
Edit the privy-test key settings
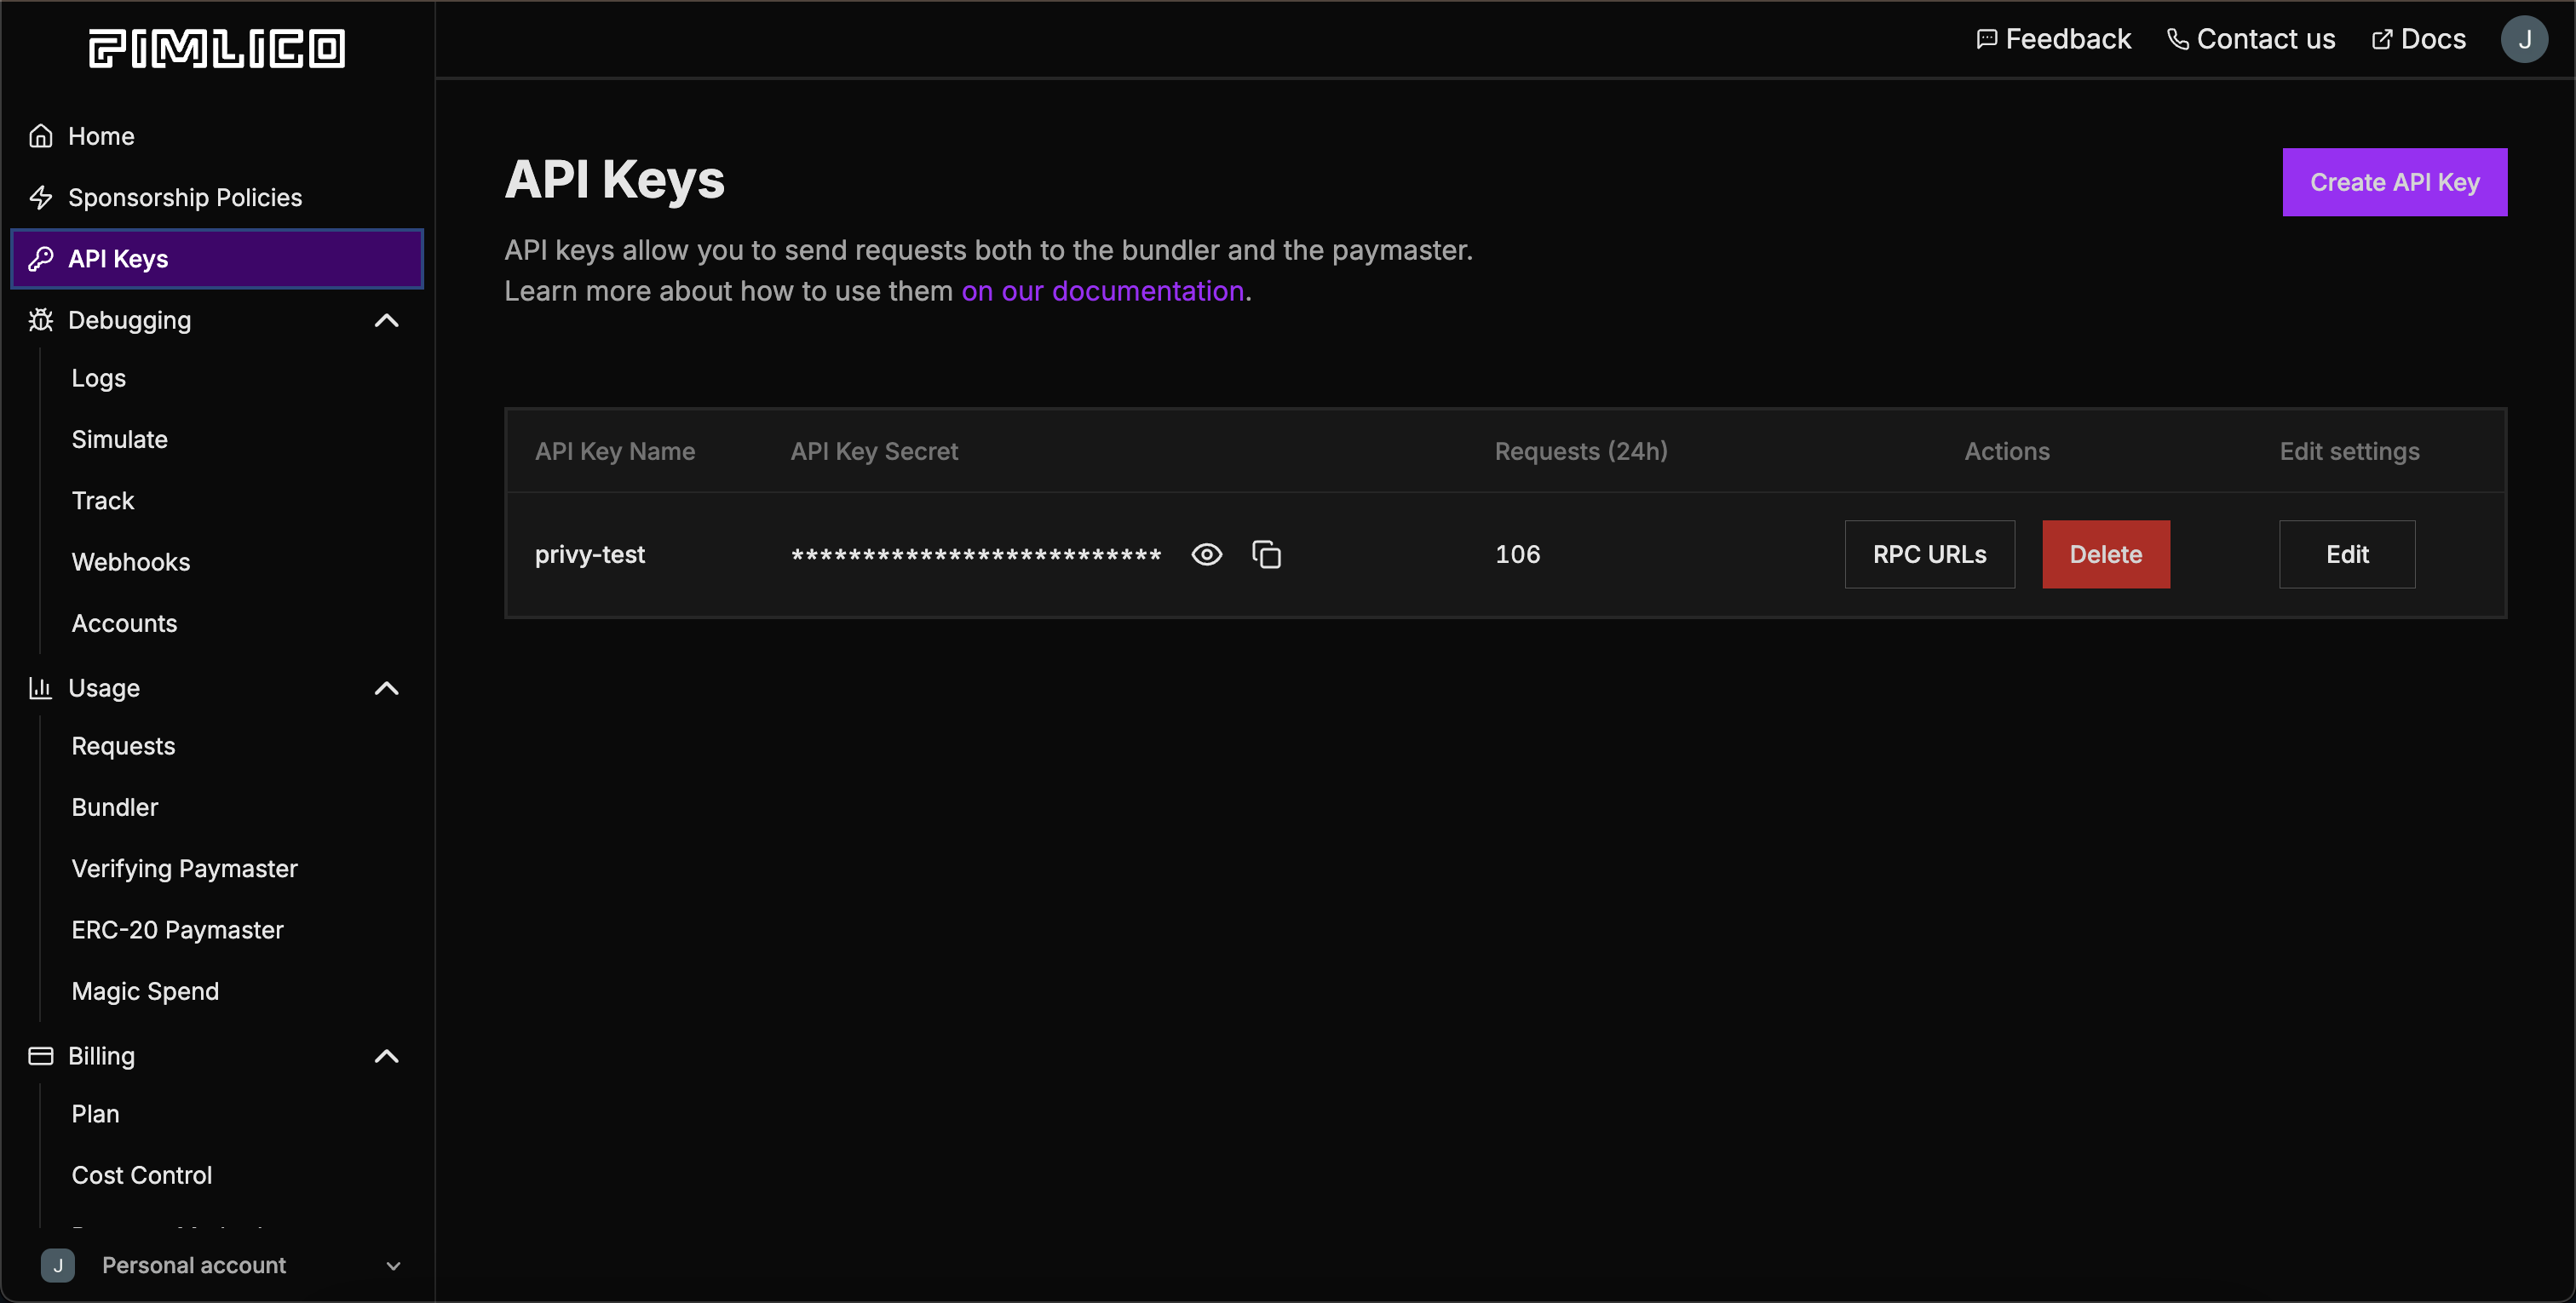click(2347, 554)
